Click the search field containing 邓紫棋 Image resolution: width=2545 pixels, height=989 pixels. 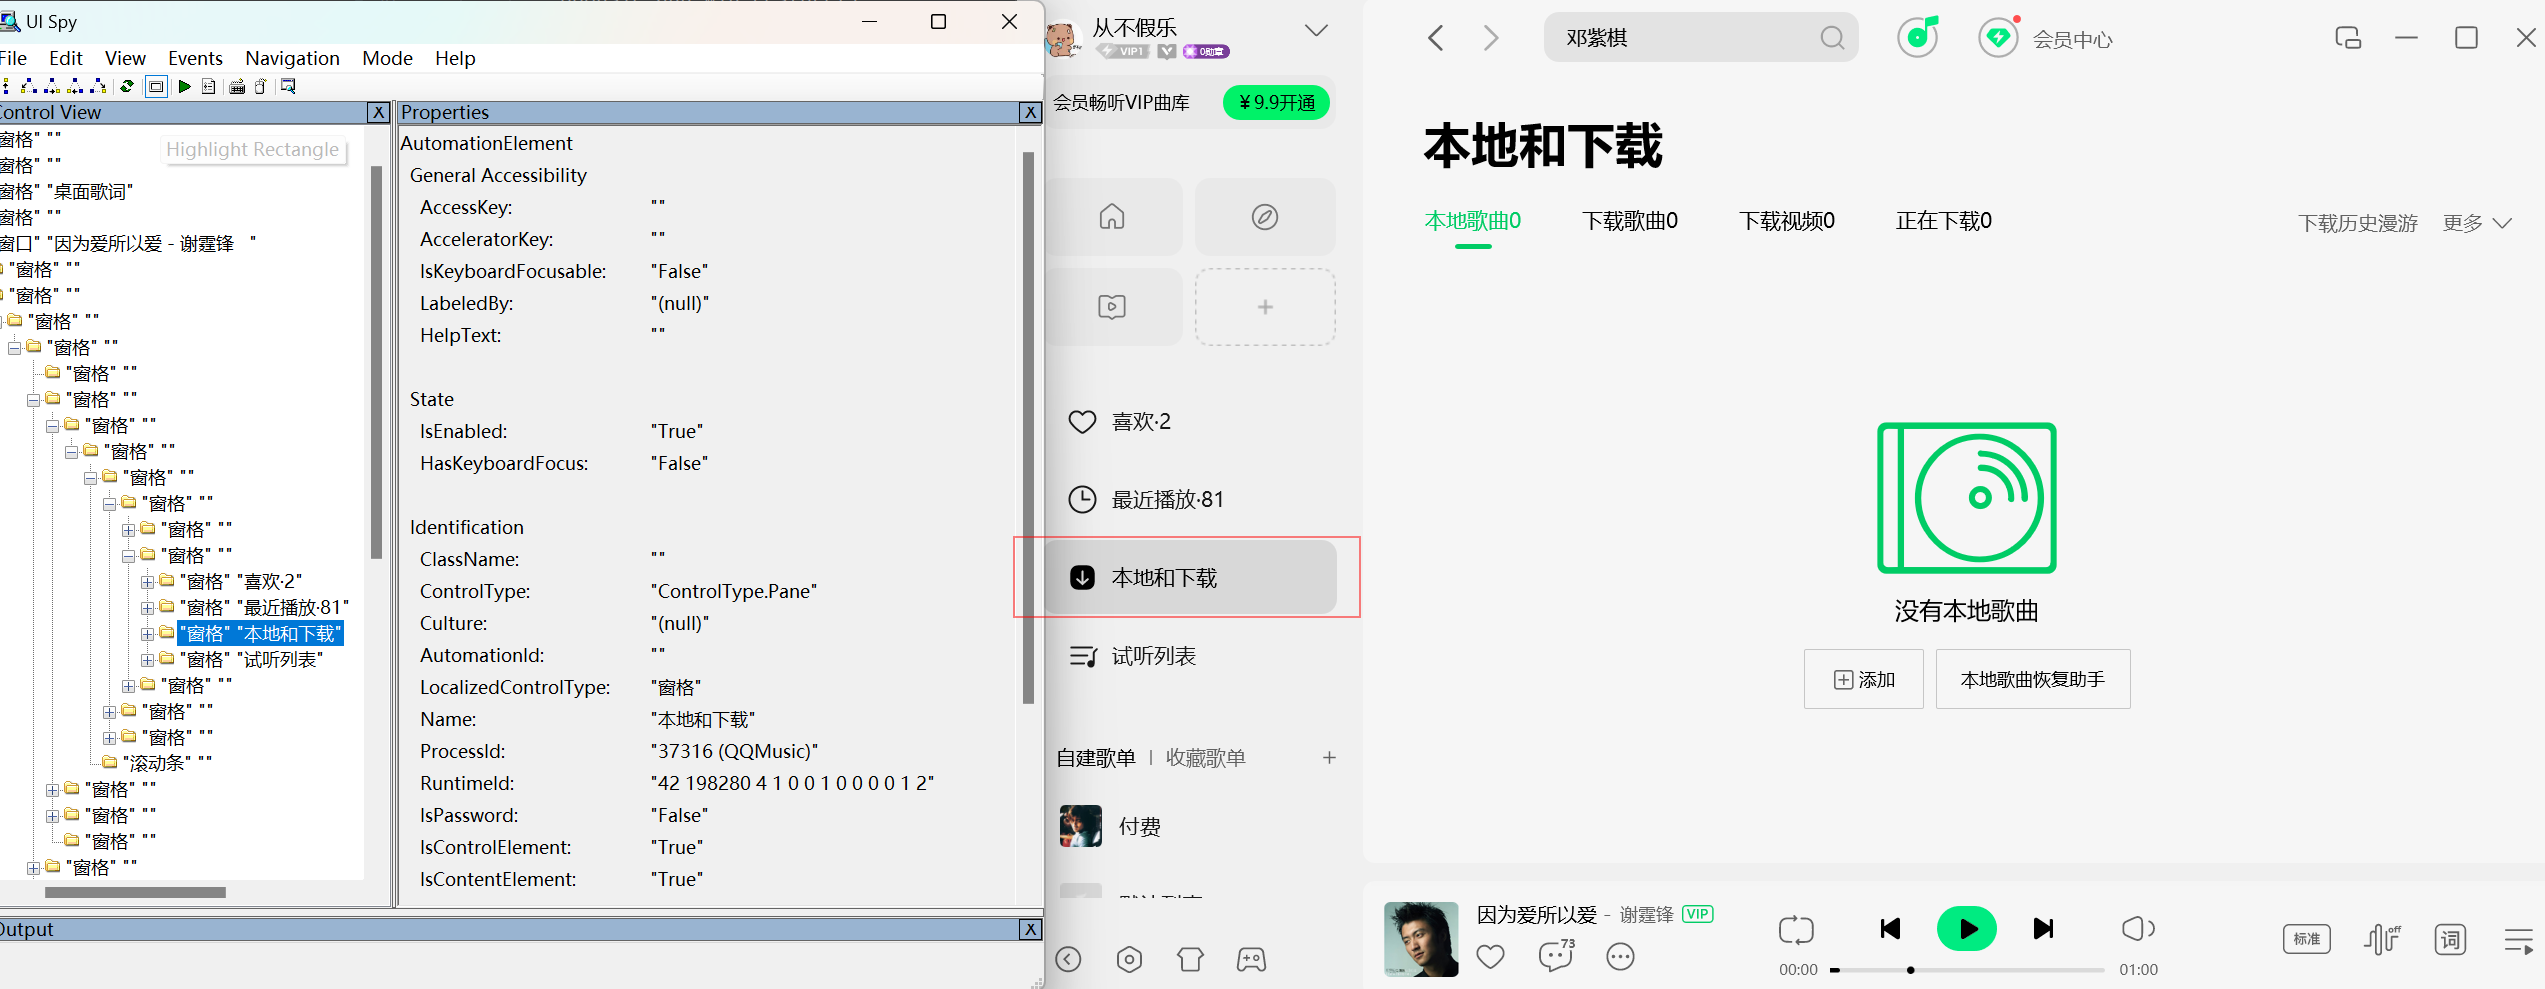1700,38
